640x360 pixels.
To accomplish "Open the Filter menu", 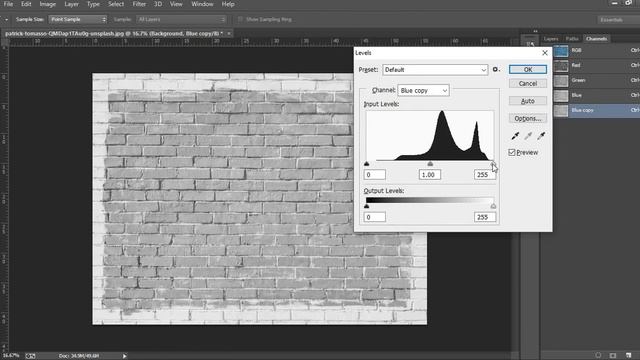I will click(139, 4).
